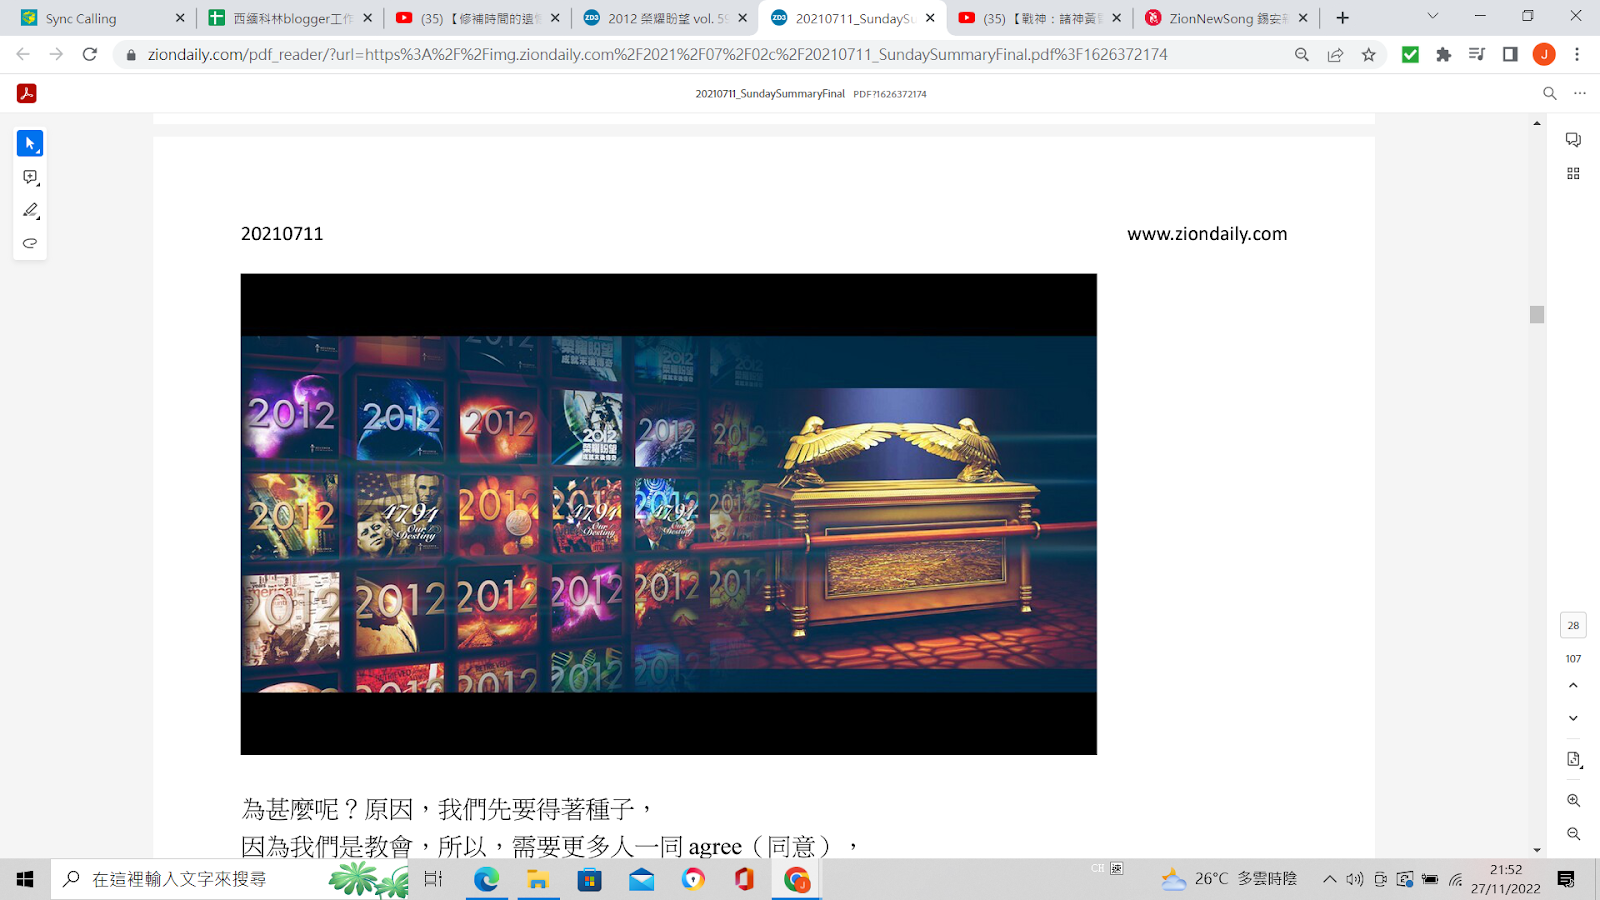
Task: Click the Adobe Acrobat logo icon
Action: [x=27, y=93]
